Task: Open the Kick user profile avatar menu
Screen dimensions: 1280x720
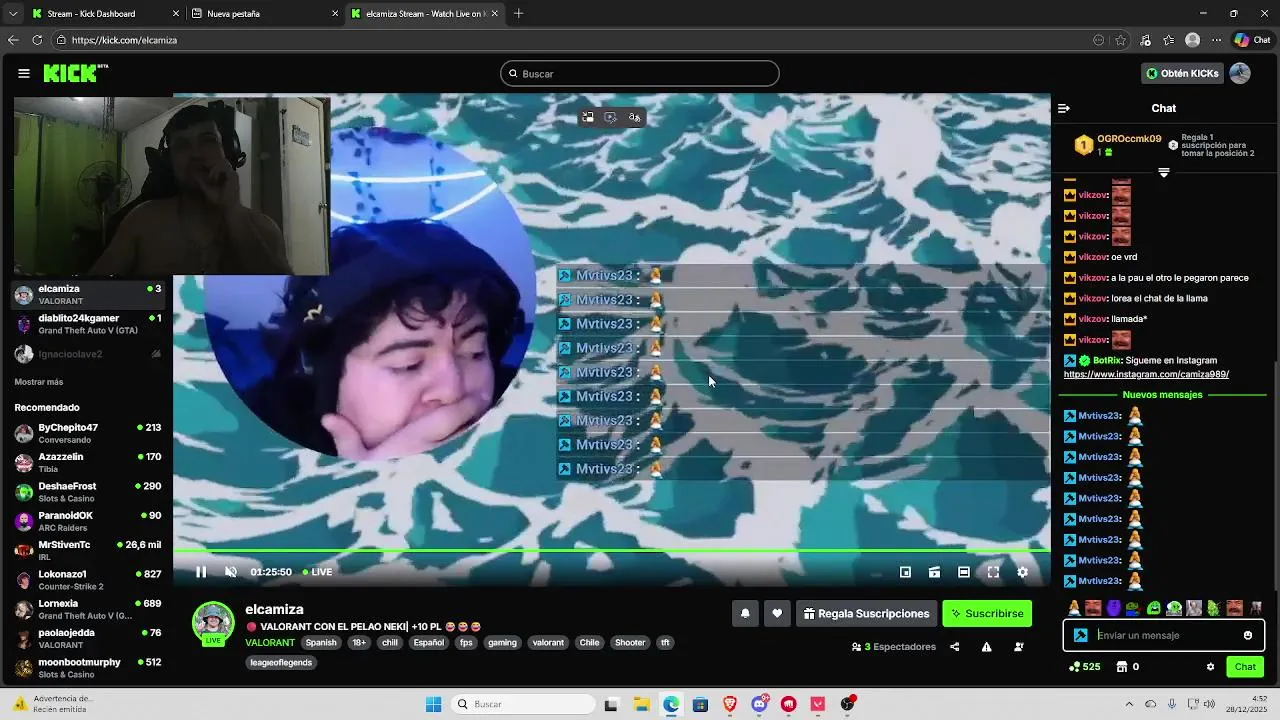Action: tap(1240, 73)
